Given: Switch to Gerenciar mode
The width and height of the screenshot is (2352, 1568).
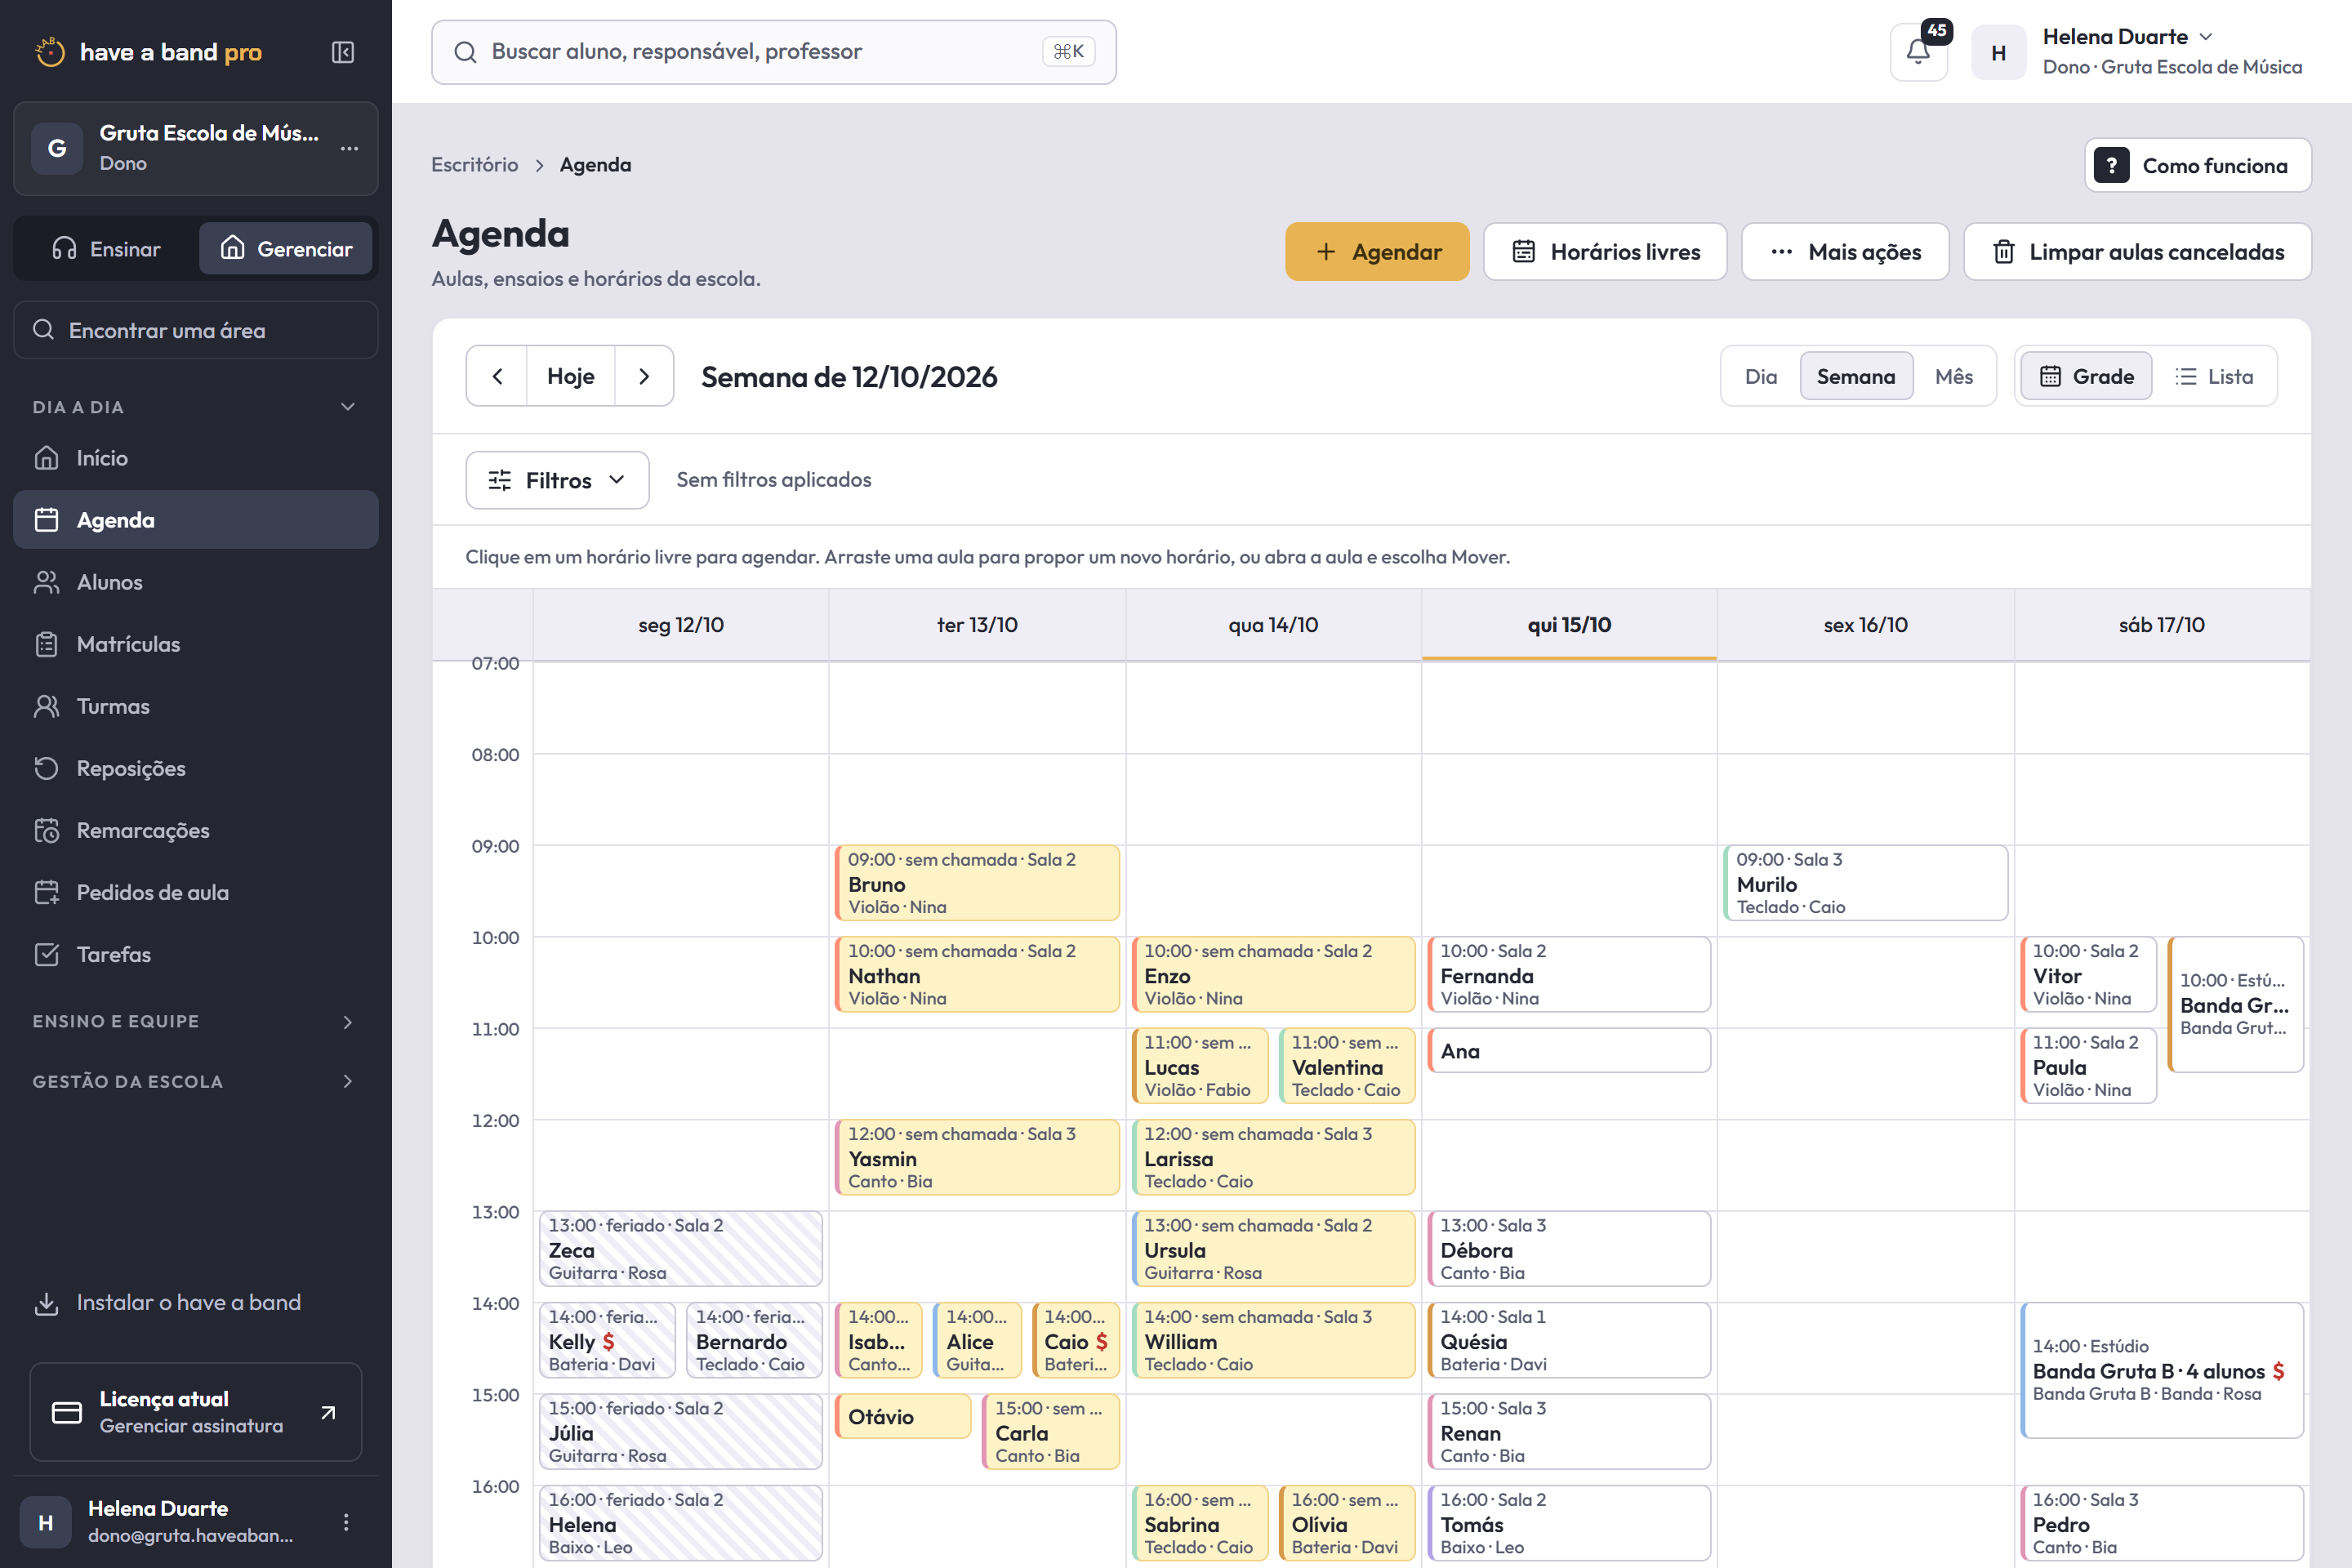Looking at the screenshot, I should coord(286,249).
